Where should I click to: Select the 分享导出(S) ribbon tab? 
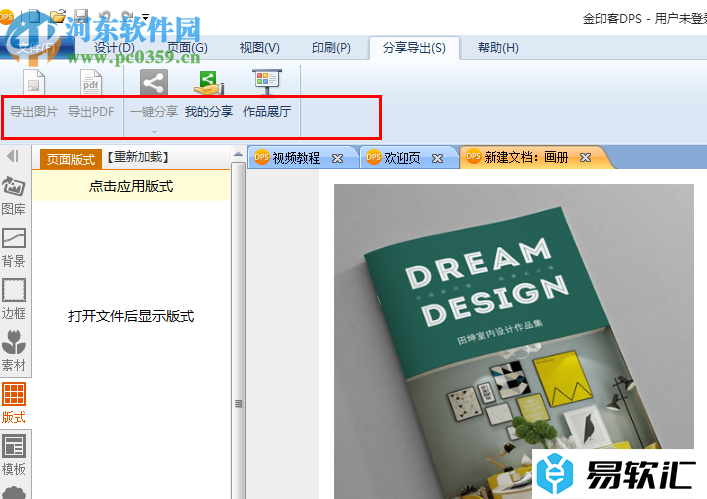pos(414,48)
